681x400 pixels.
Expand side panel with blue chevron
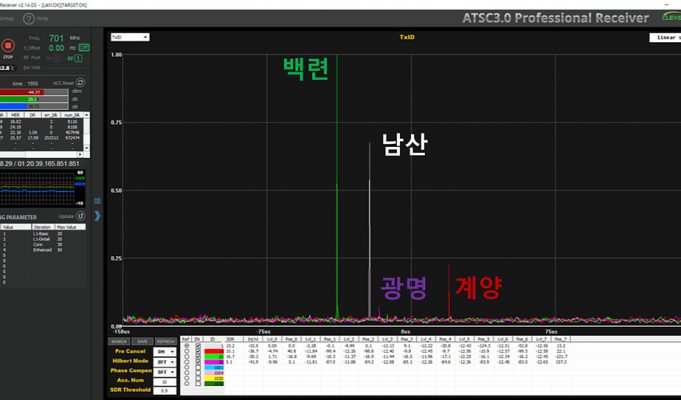pos(97,216)
